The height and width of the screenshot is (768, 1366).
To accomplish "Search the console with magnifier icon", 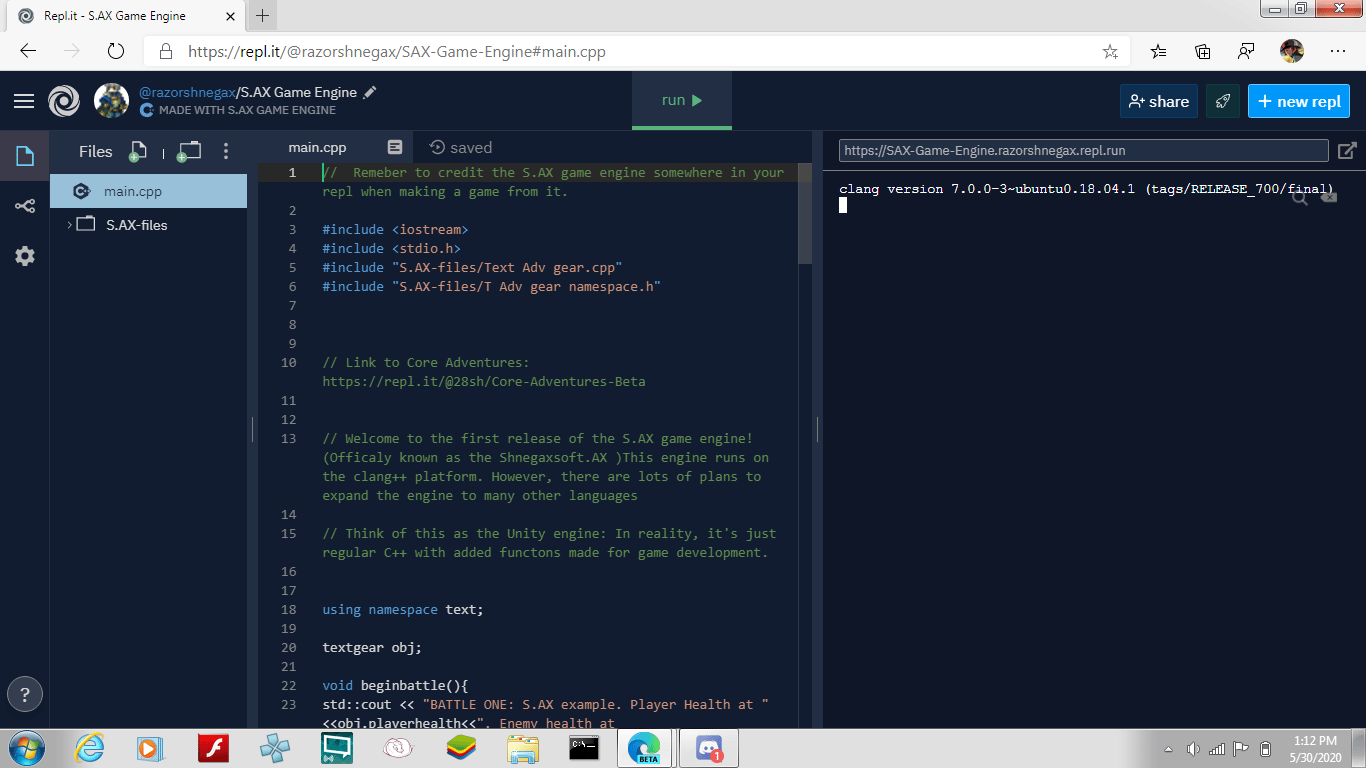I will click(1300, 198).
